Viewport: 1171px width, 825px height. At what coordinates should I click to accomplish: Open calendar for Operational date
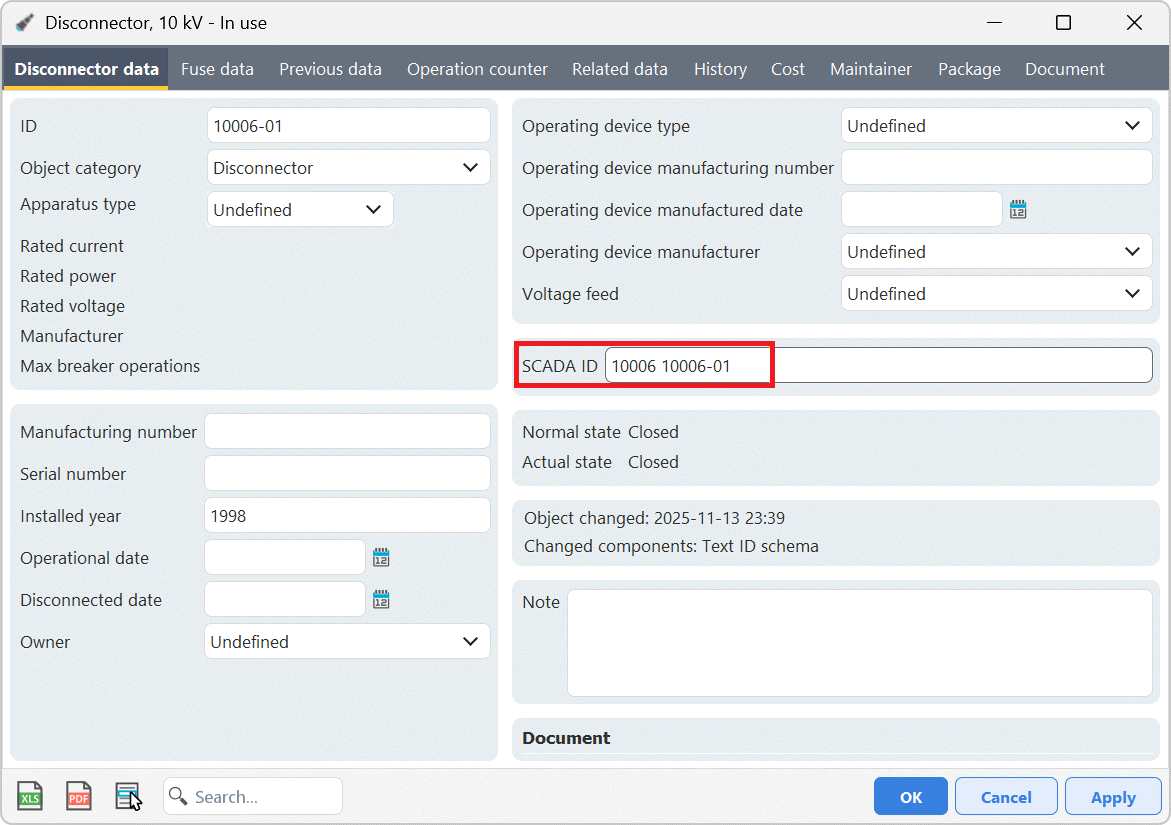click(x=381, y=558)
